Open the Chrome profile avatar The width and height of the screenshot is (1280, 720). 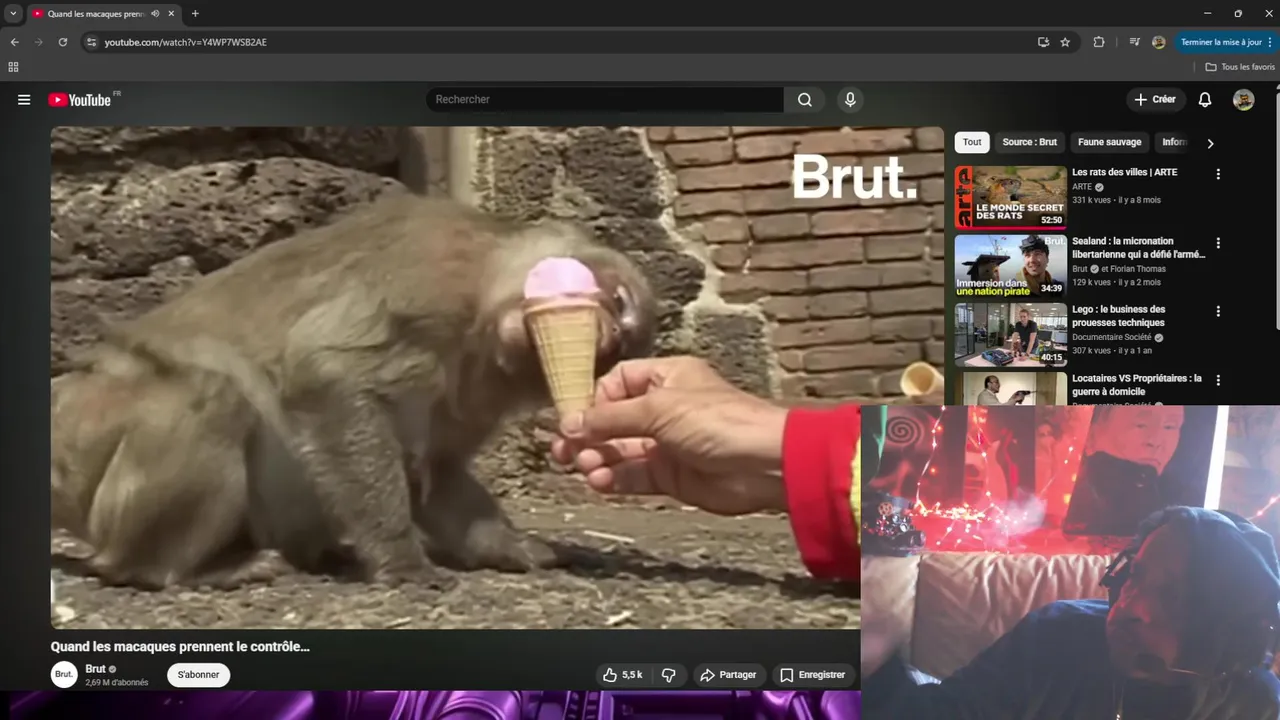pos(1159,42)
